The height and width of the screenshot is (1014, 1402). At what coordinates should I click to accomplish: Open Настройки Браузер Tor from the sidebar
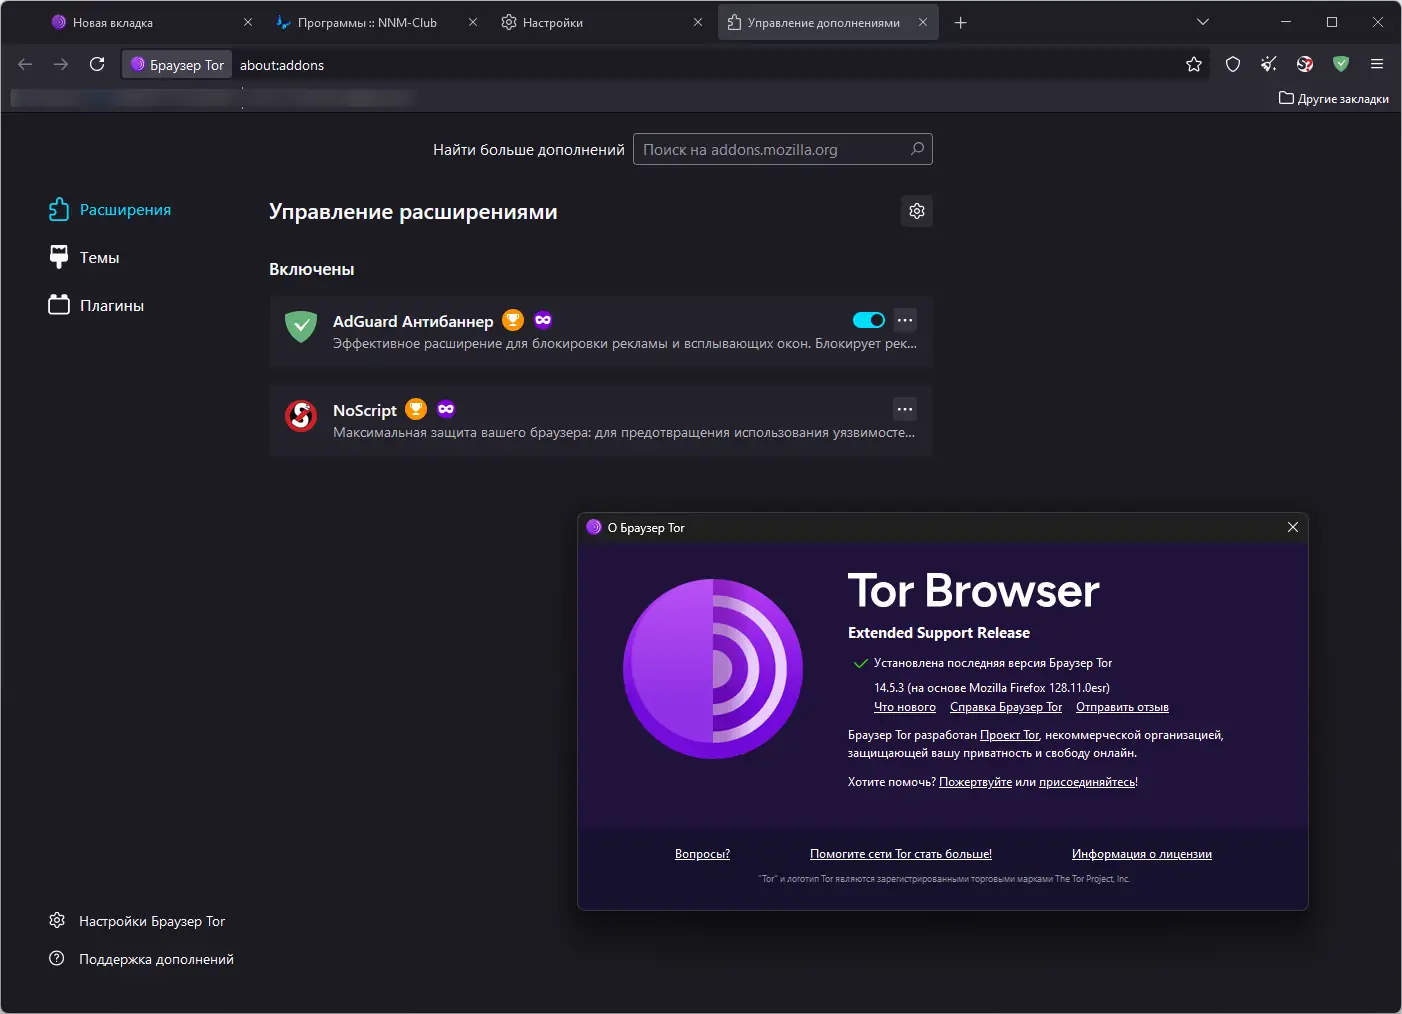(137, 921)
